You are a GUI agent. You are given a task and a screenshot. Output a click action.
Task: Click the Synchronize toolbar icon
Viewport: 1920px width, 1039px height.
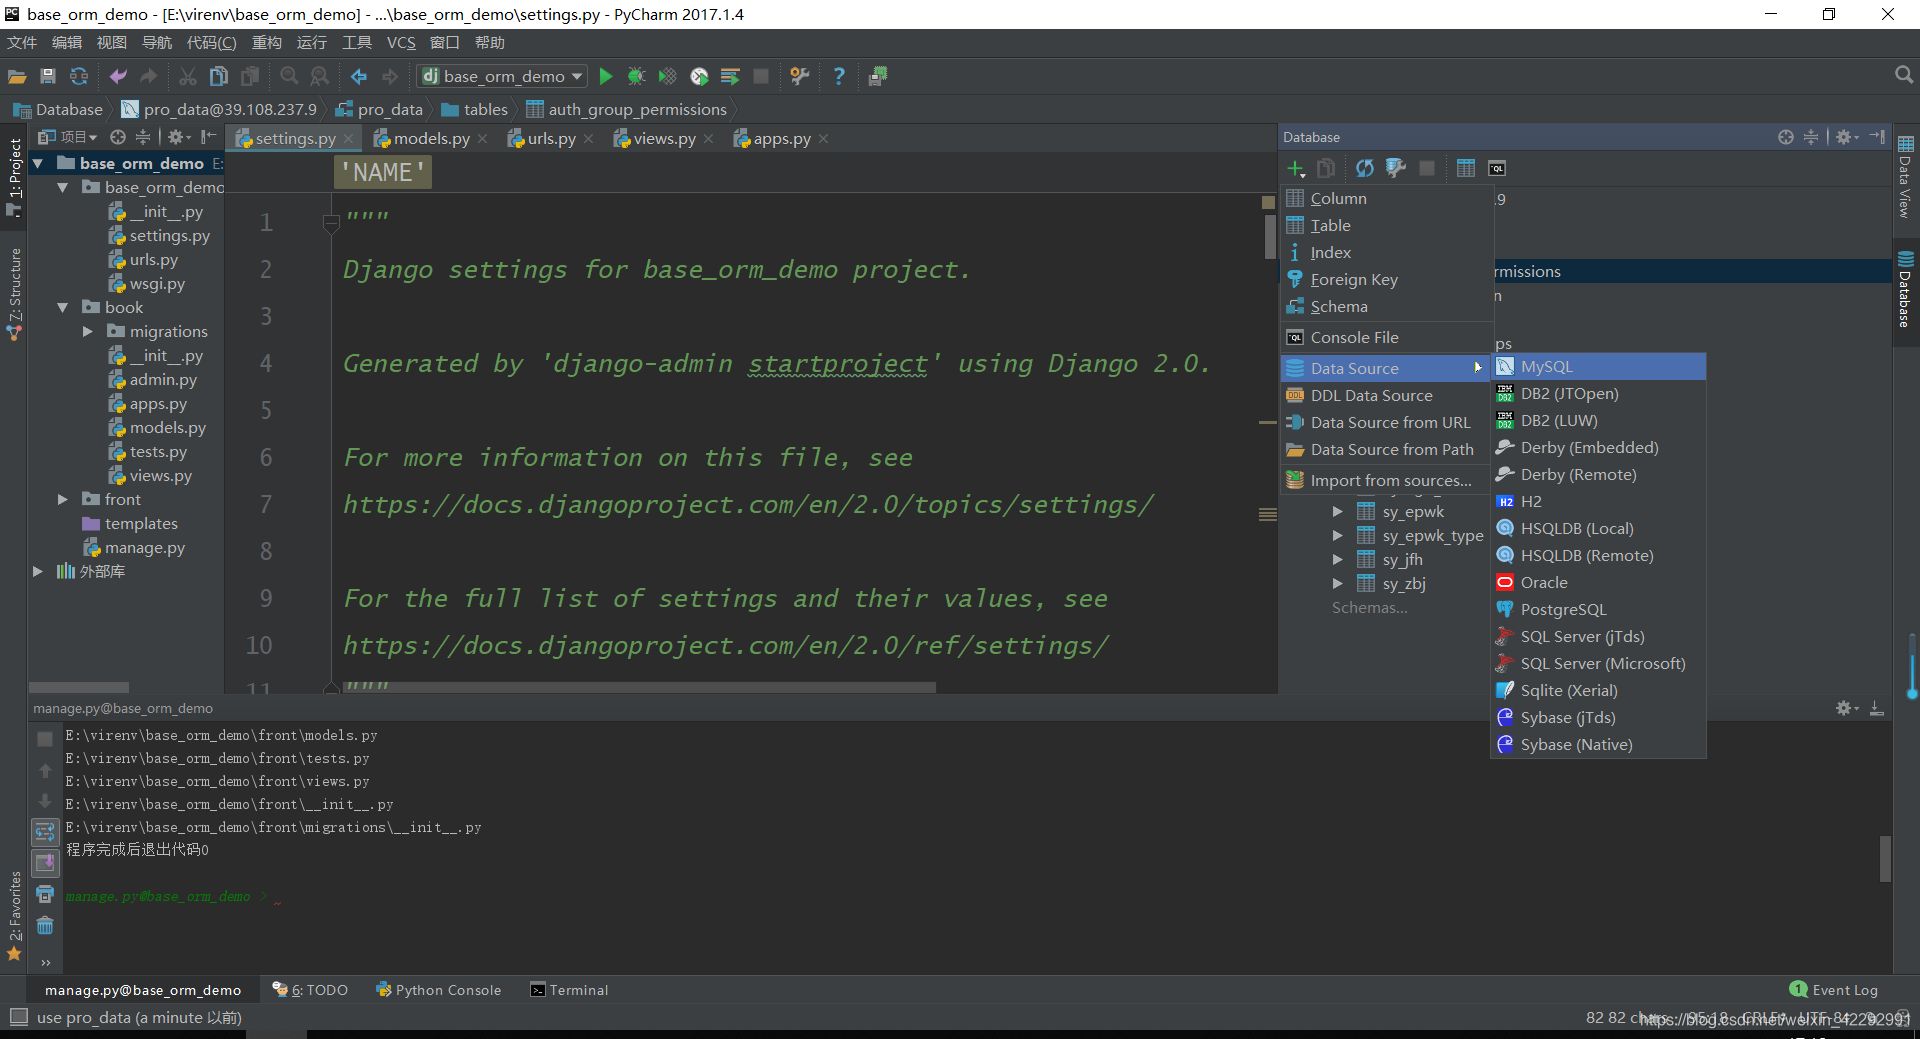79,76
